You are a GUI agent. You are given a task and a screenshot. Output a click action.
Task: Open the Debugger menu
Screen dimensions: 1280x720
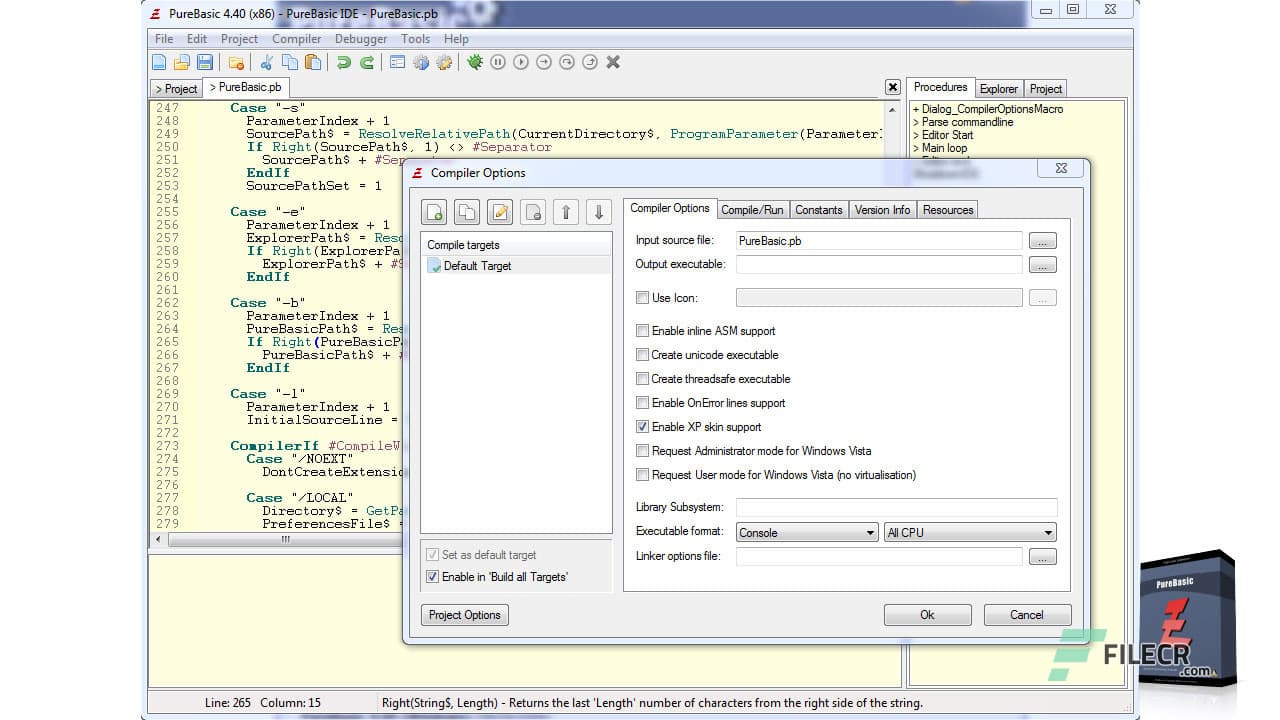[360, 38]
